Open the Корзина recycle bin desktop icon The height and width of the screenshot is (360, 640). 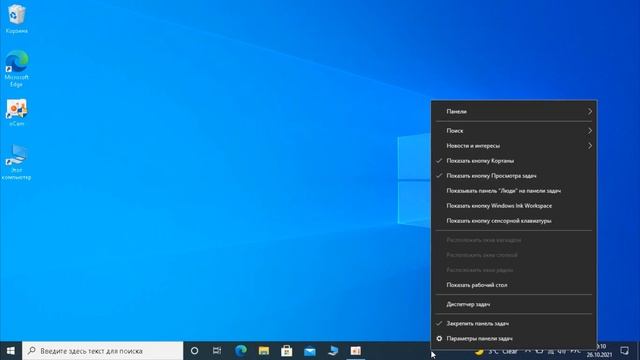tap(16, 19)
